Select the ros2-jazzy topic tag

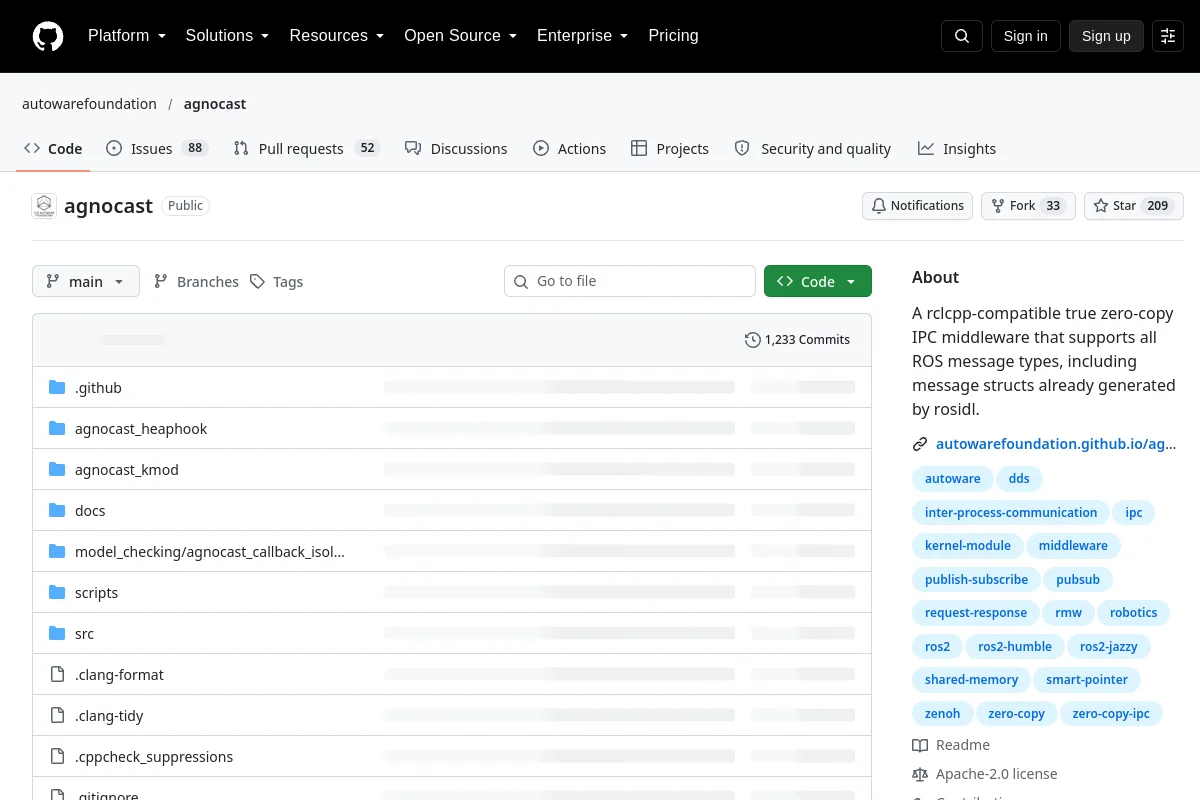1109,647
